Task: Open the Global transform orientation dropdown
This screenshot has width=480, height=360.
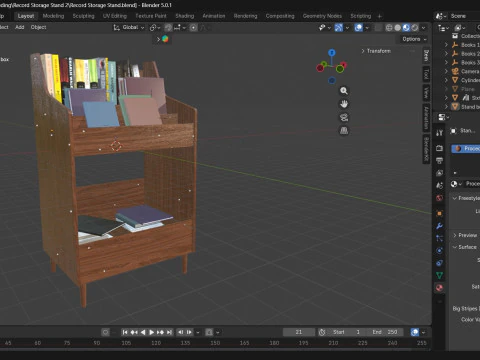Action: point(129,28)
